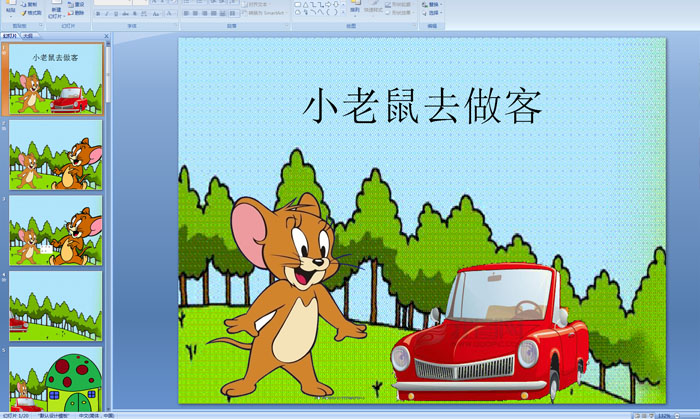Open the Font Color dropdown
The height and width of the screenshot is (419, 700).
coord(170,14)
